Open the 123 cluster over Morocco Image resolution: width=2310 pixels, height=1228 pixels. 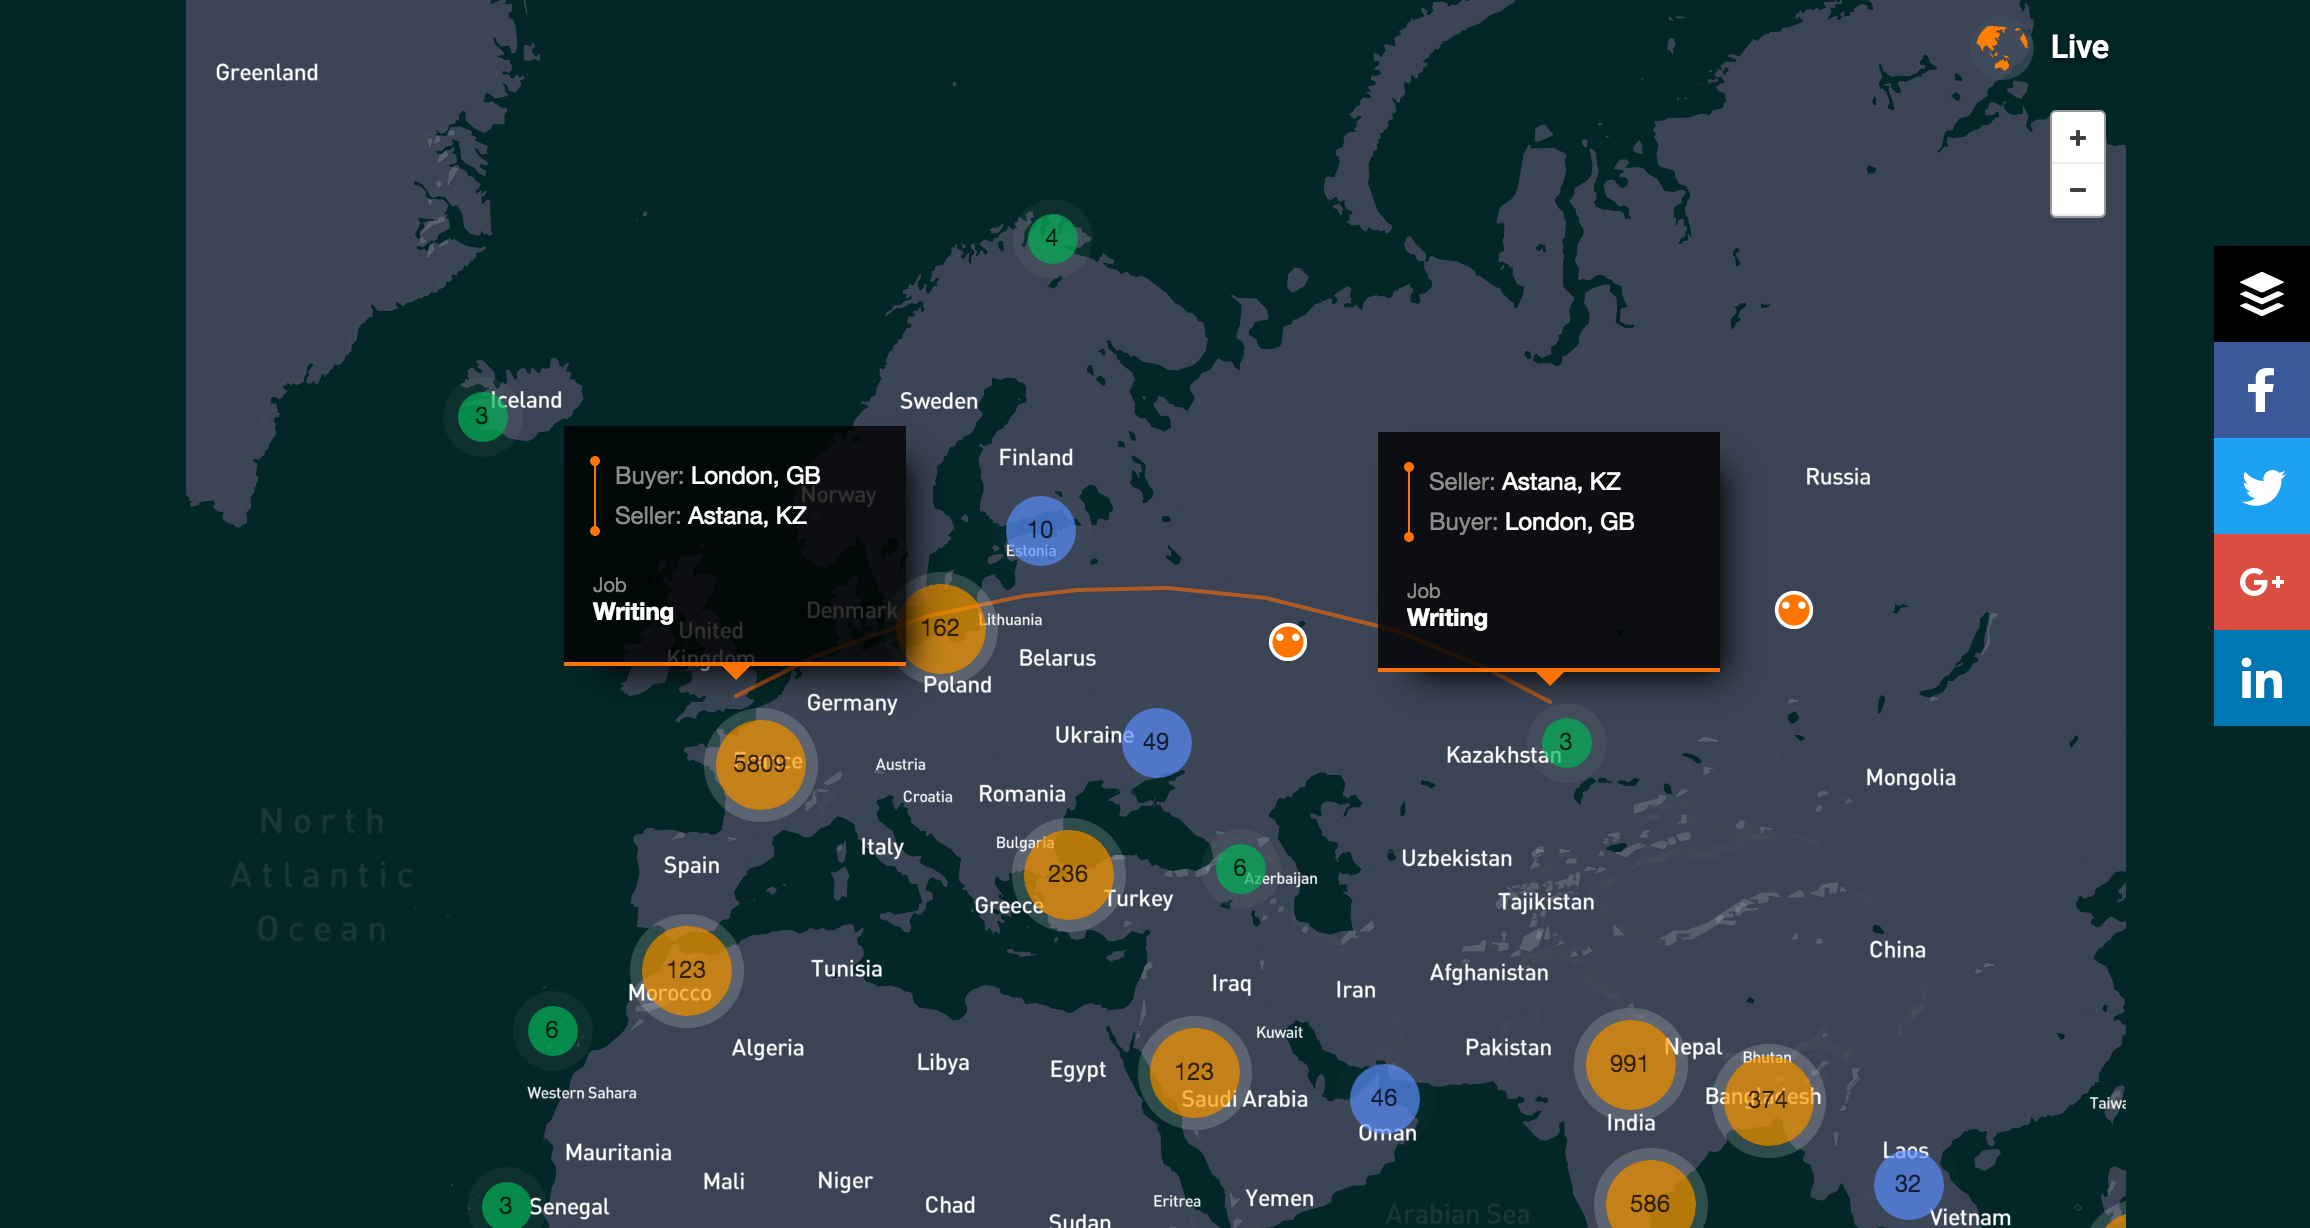tap(686, 970)
